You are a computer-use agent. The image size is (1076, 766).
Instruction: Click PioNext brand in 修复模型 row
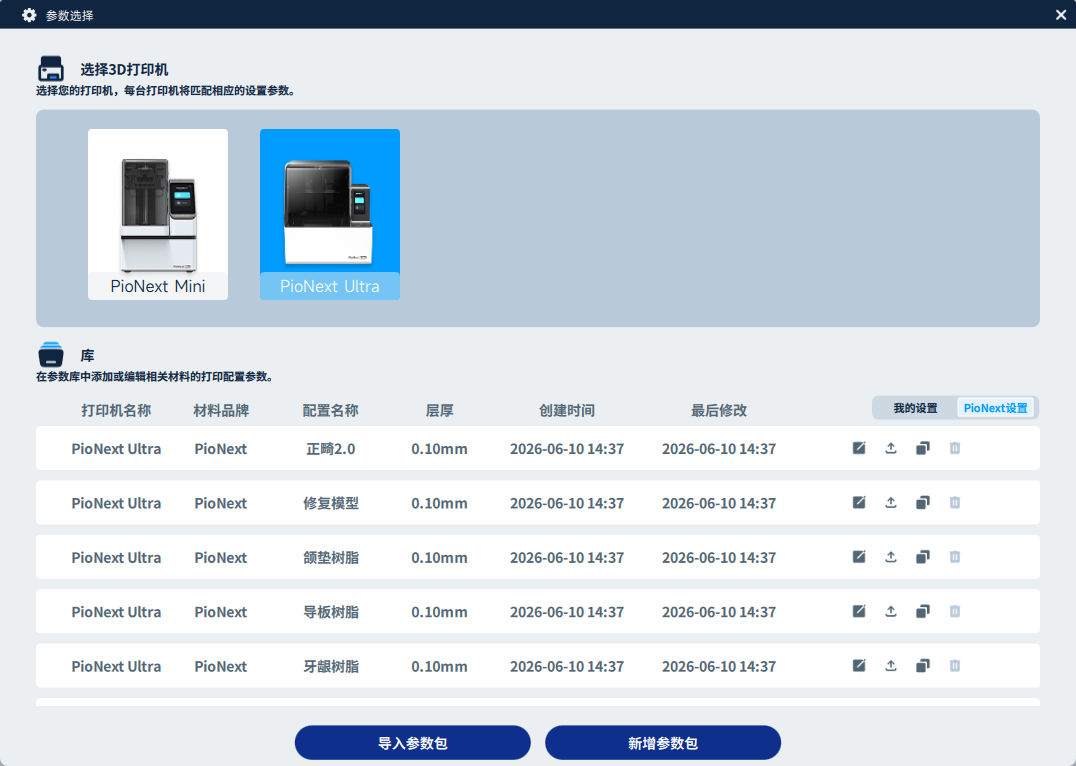pos(220,503)
